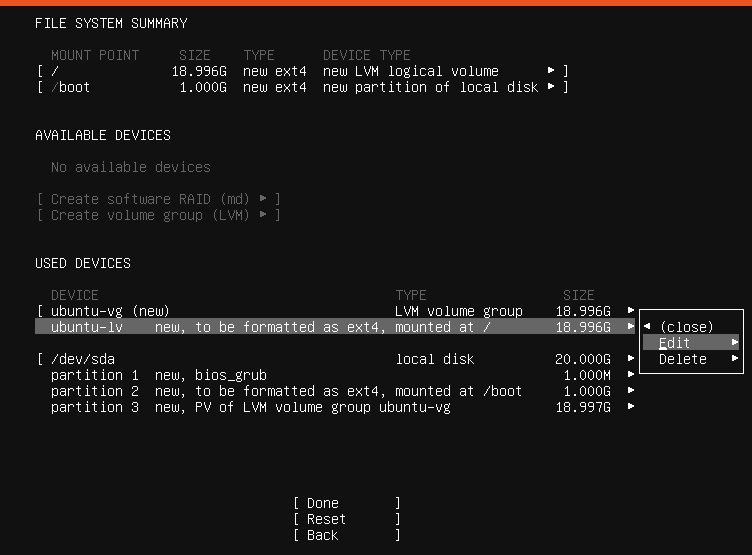Click the Edit entry's right arrow
The width and height of the screenshot is (752, 555).
coord(734,342)
